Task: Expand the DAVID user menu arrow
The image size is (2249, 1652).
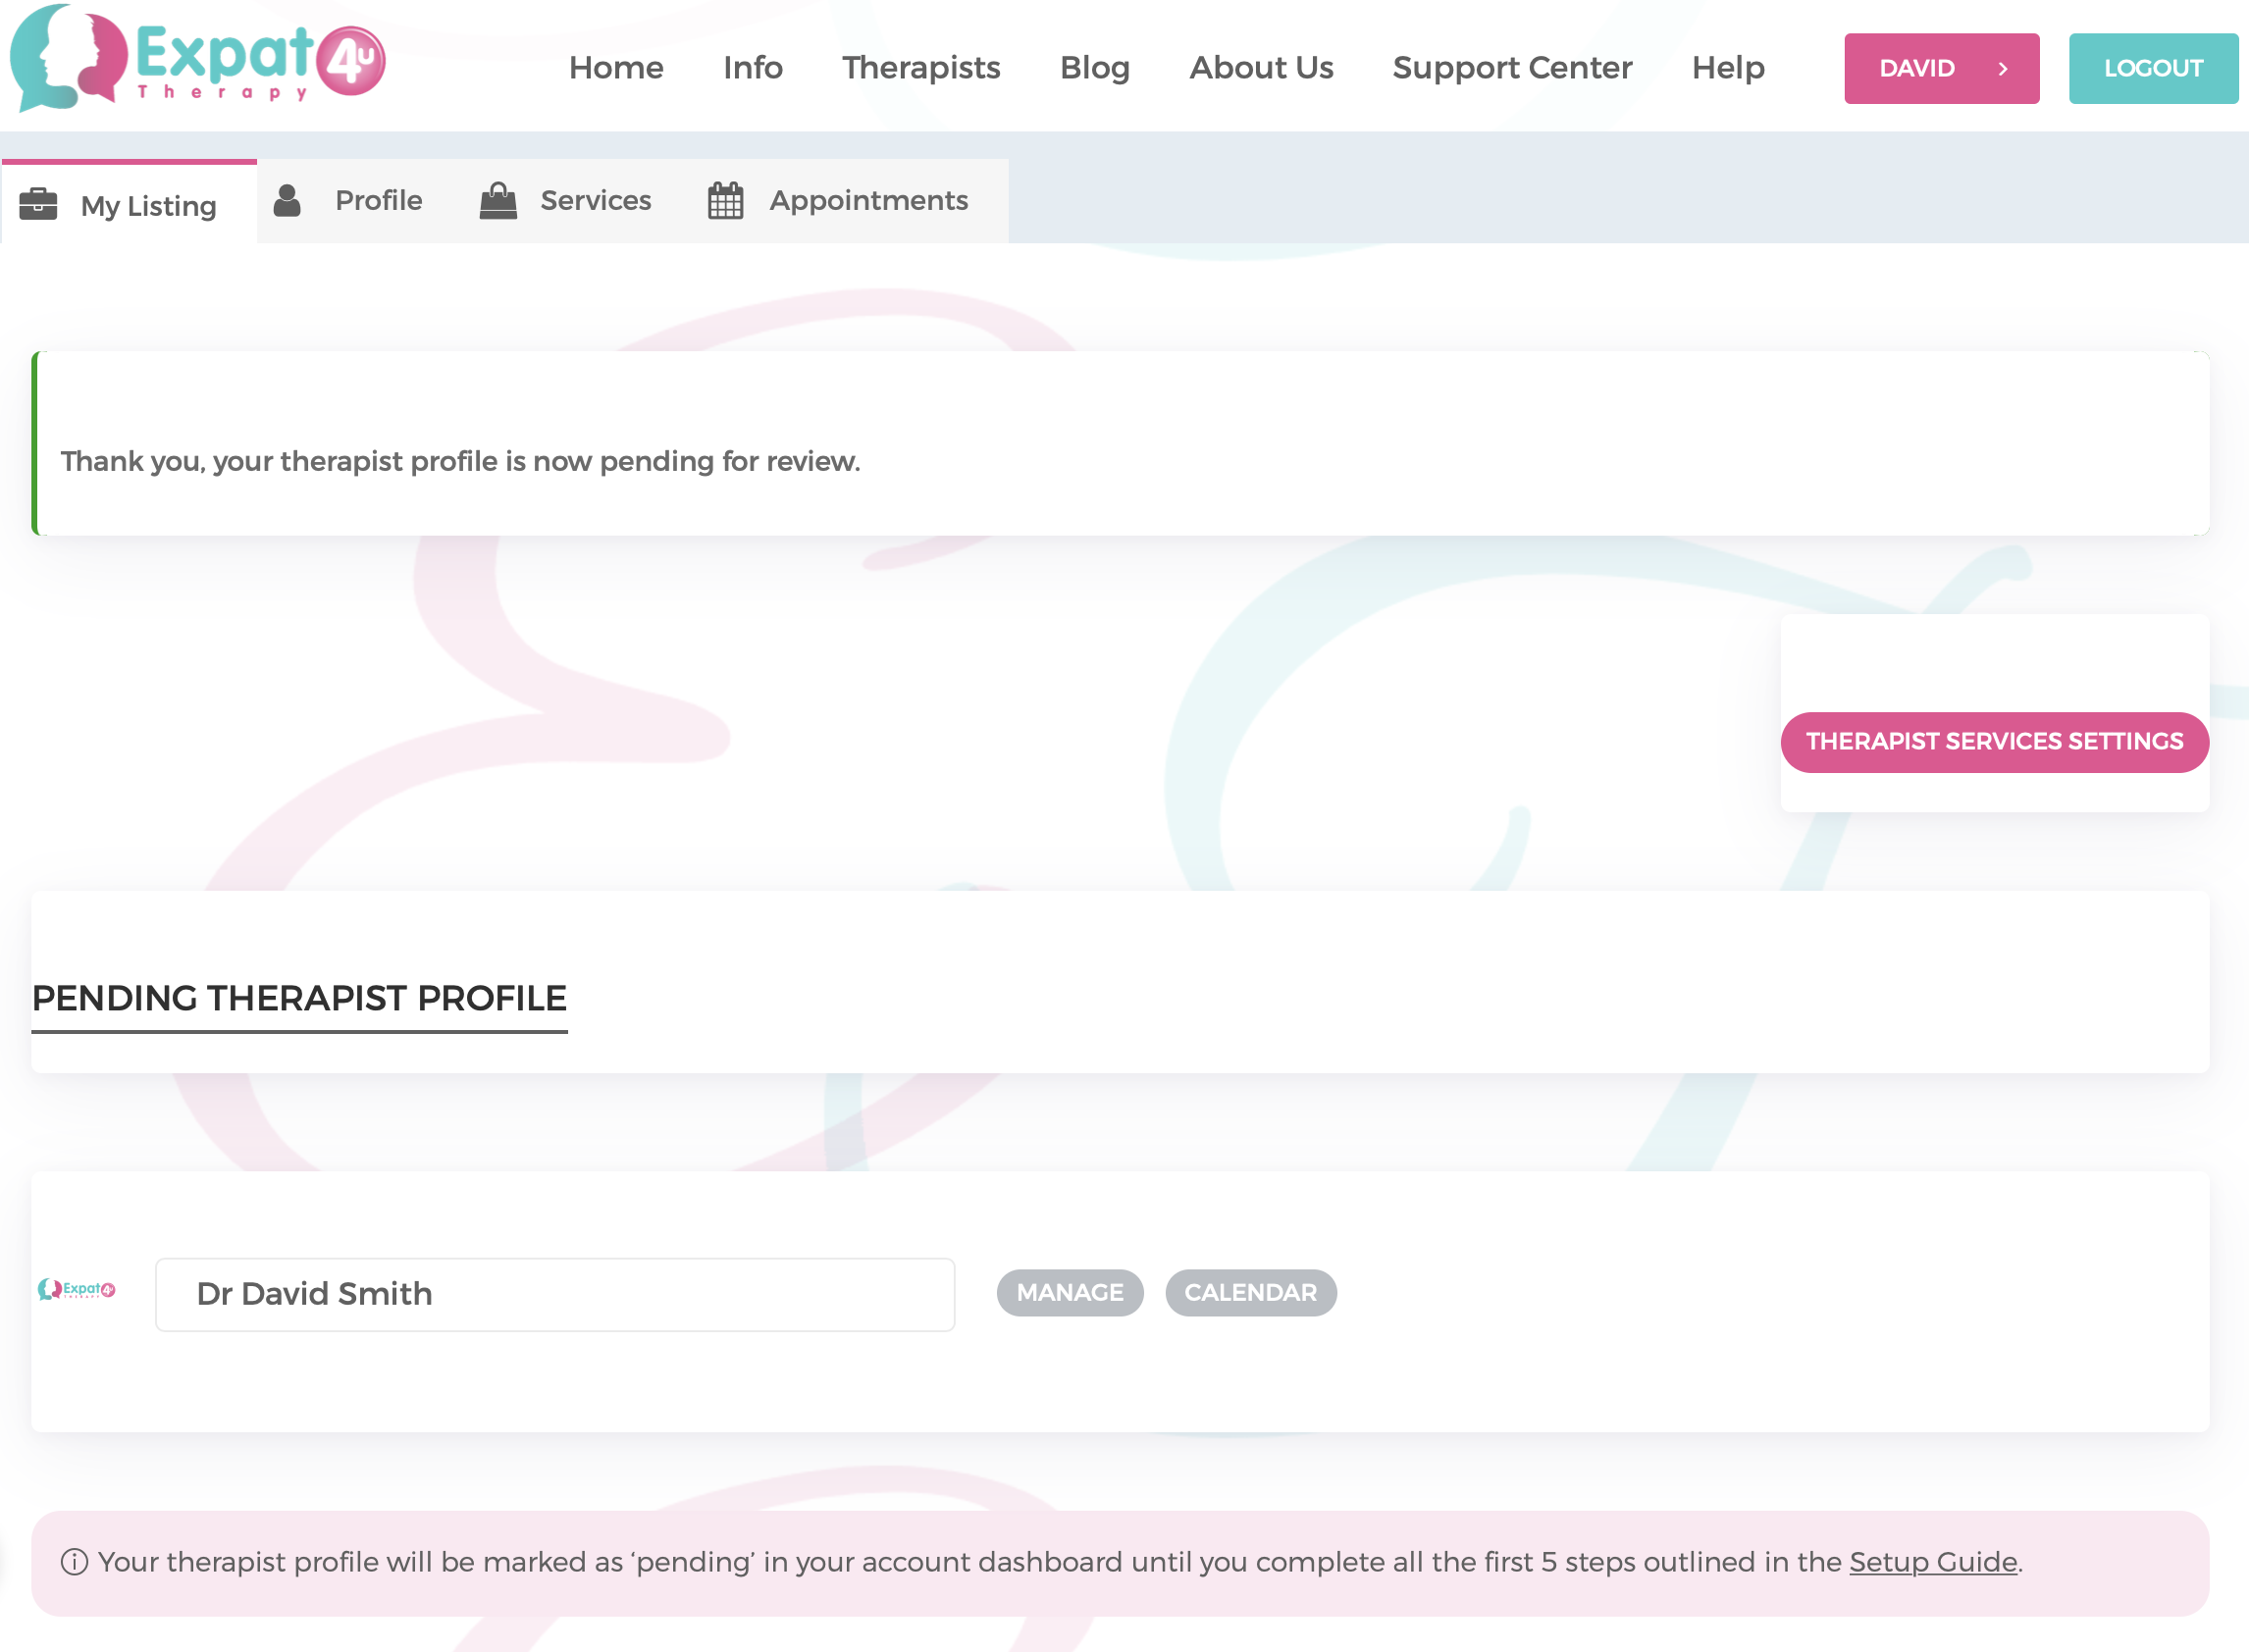Action: coord(2003,69)
